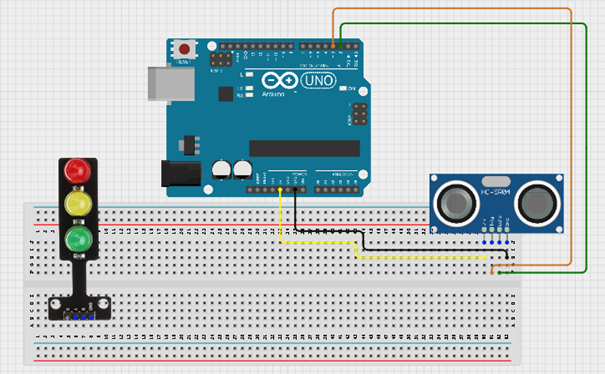This screenshot has width=605, height=374.
Task: Select the yellow LED of the traffic light
Action: [78, 203]
